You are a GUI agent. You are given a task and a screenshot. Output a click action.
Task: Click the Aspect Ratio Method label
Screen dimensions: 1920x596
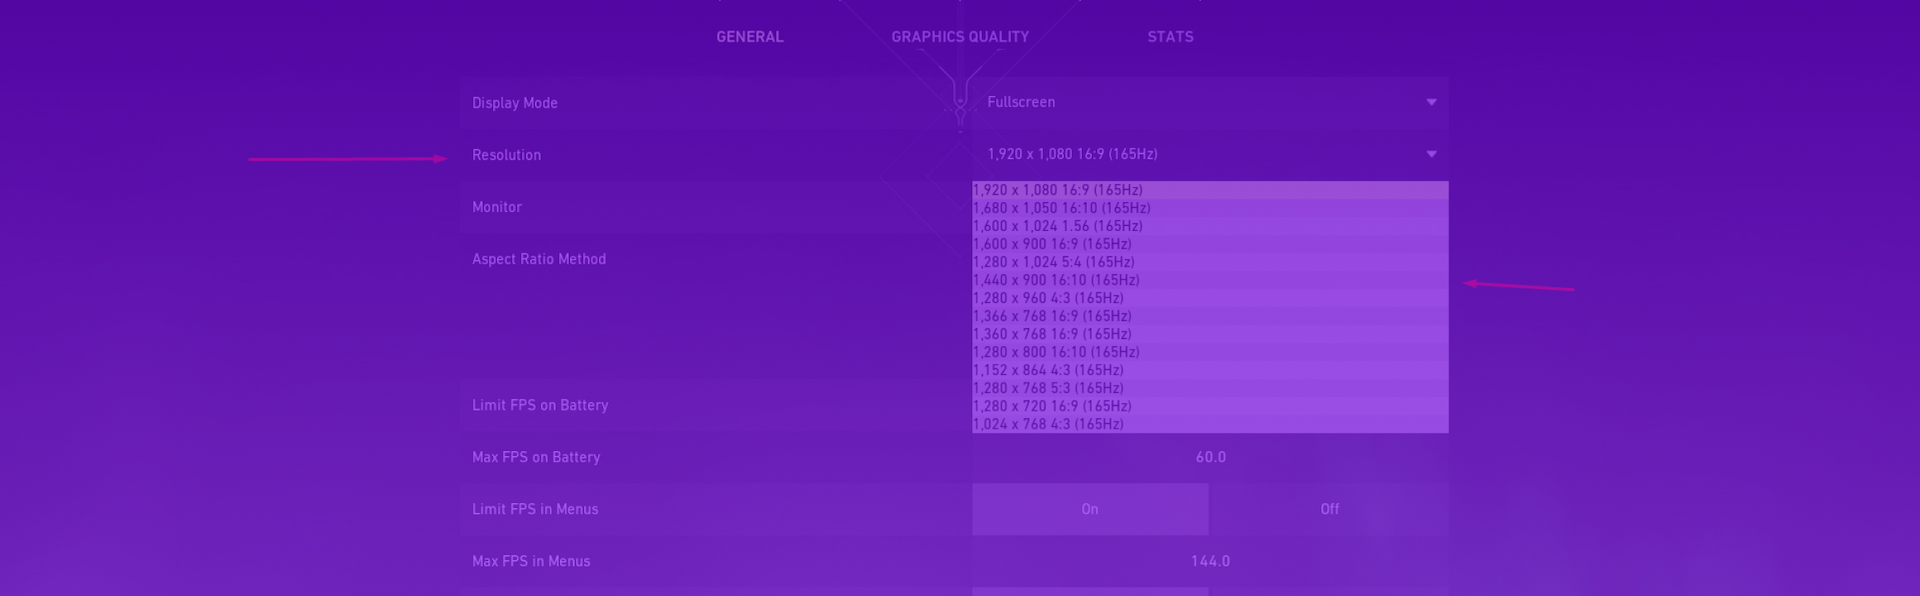tap(539, 259)
